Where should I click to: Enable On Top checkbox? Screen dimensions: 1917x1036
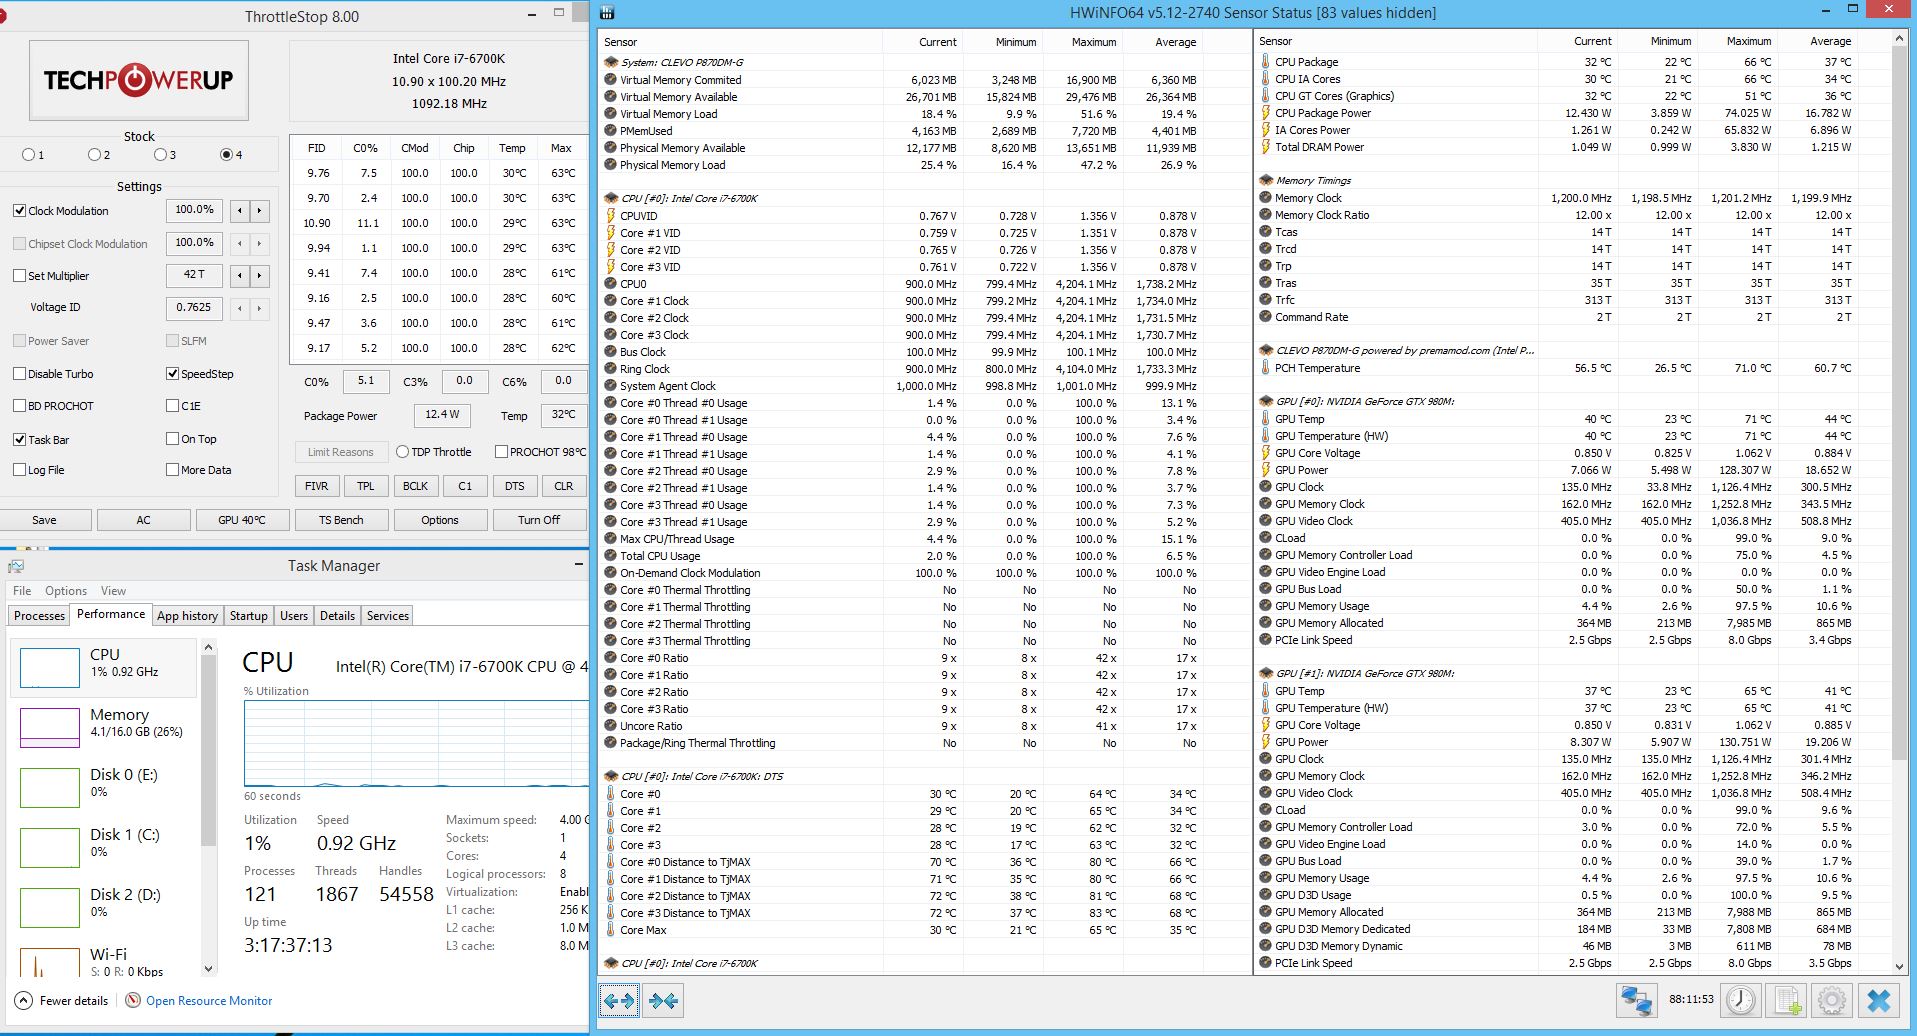tap(172, 439)
